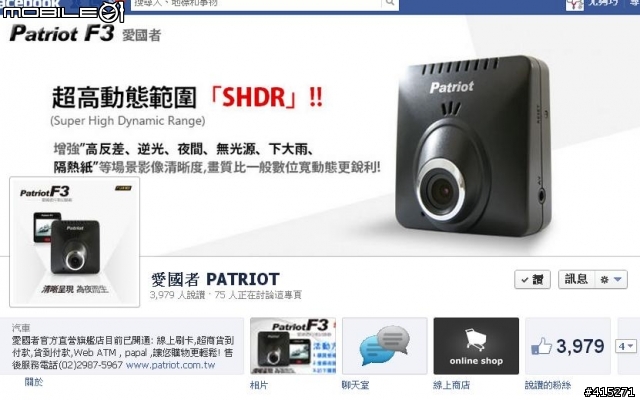Viewport: 640px width, 400px height.
Task: Select the 聊天室 chat room label
Action: (356, 384)
